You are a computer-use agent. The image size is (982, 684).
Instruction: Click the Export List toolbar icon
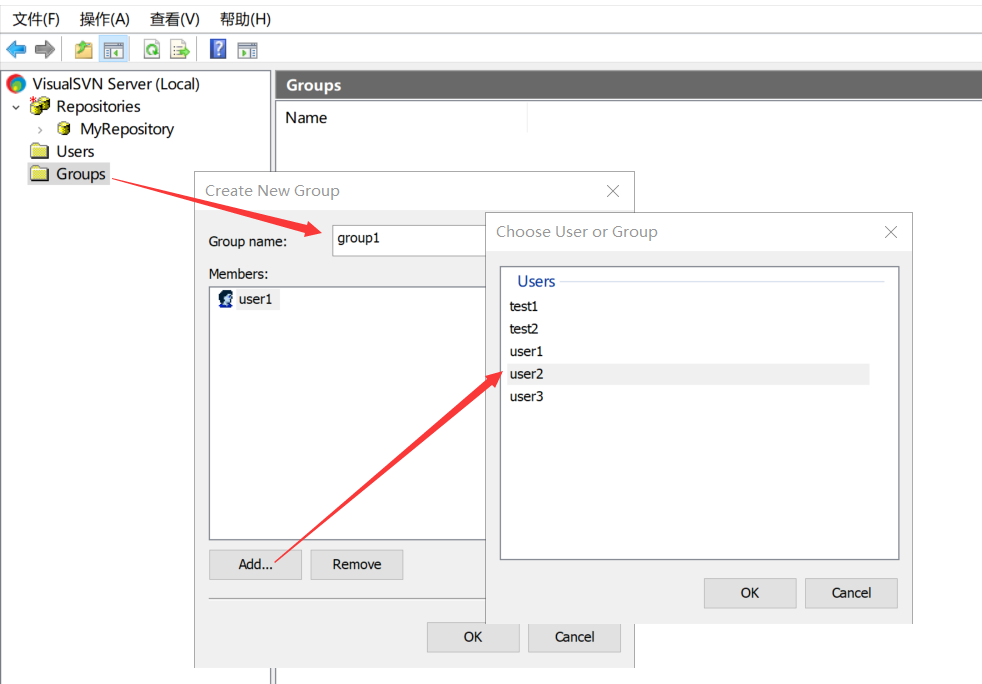[x=180, y=49]
